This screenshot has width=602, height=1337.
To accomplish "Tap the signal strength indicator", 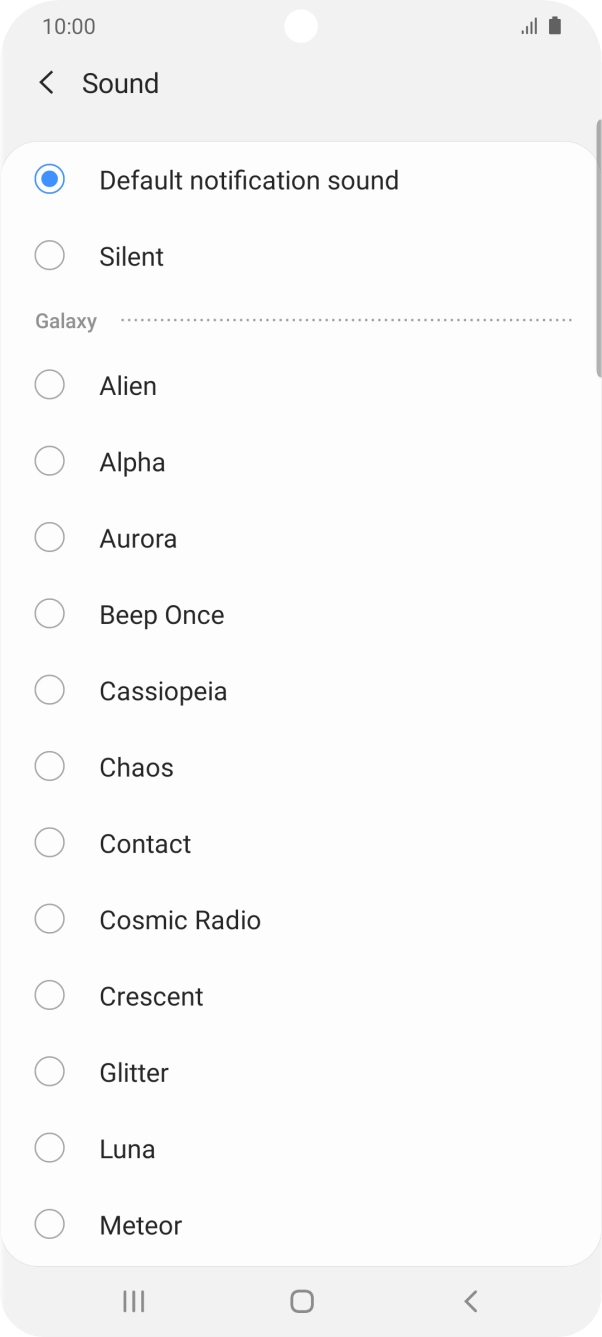I will click(x=530, y=26).
